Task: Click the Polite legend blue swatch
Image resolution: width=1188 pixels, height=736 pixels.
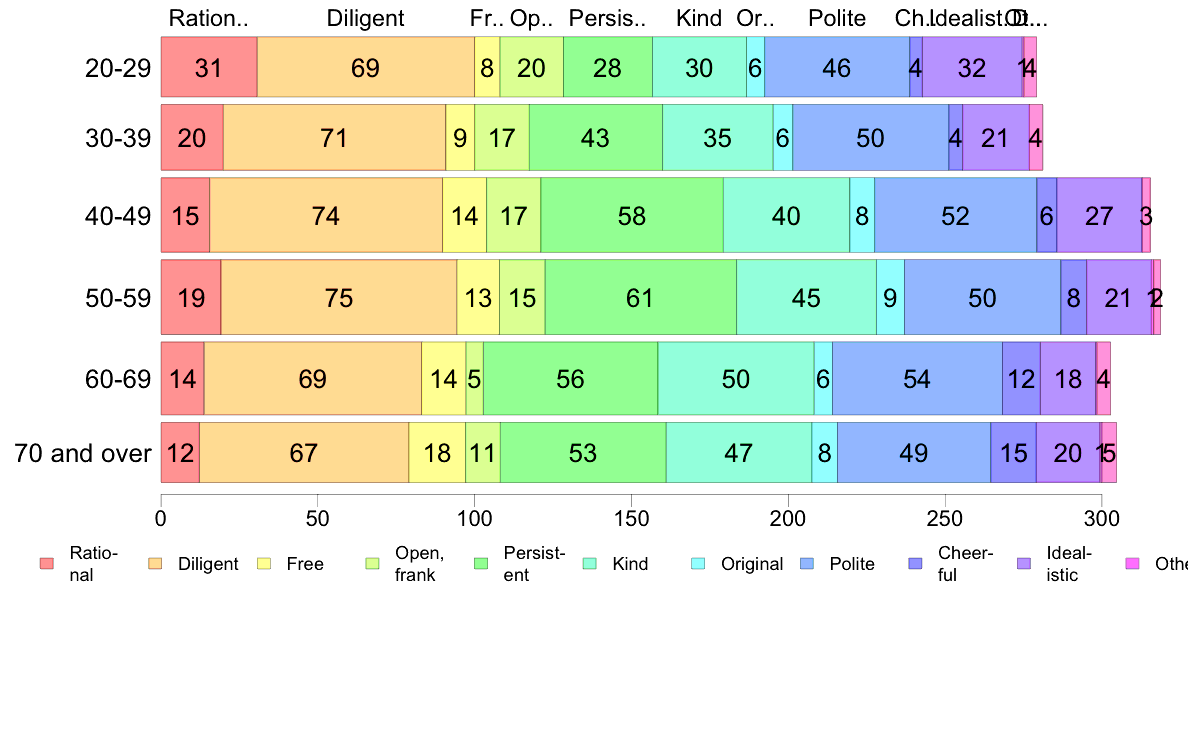Action: (x=807, y=563)
